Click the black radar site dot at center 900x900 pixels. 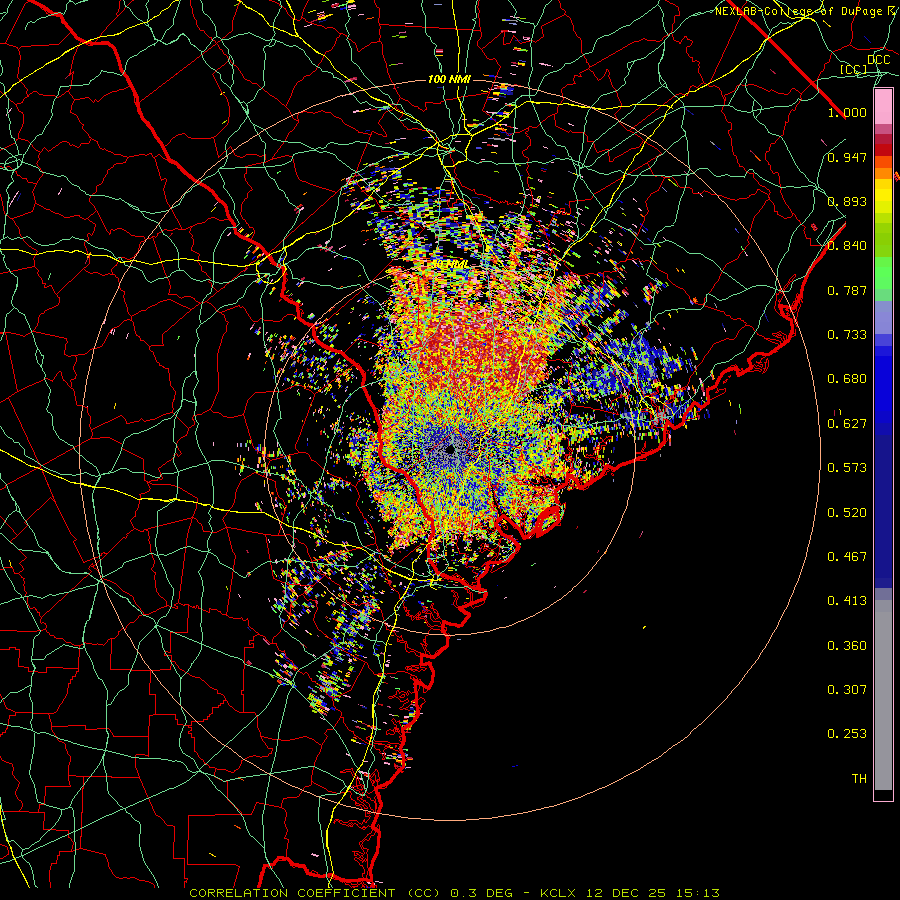[x=450, y=449]
